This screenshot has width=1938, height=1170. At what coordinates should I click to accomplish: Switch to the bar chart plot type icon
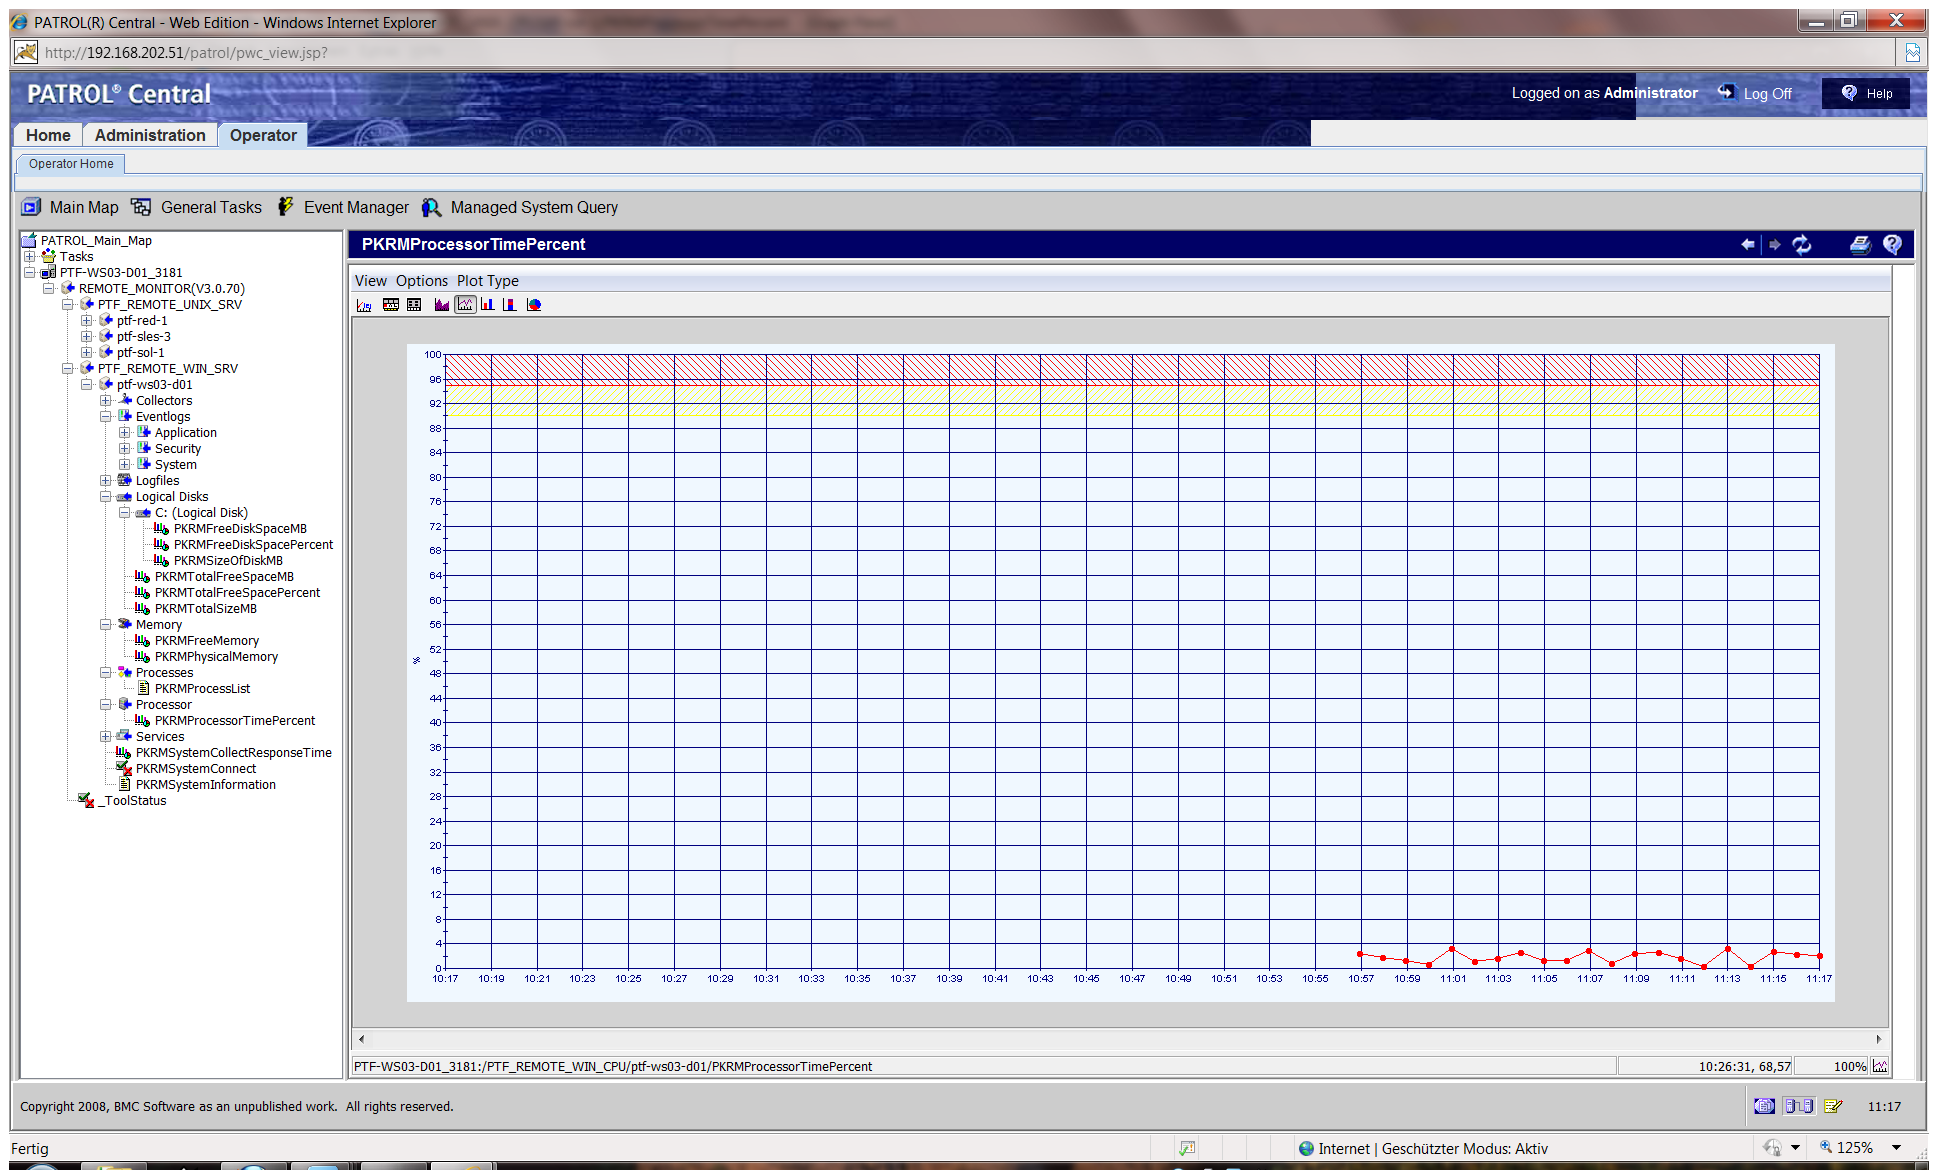(x=487, y=305)
